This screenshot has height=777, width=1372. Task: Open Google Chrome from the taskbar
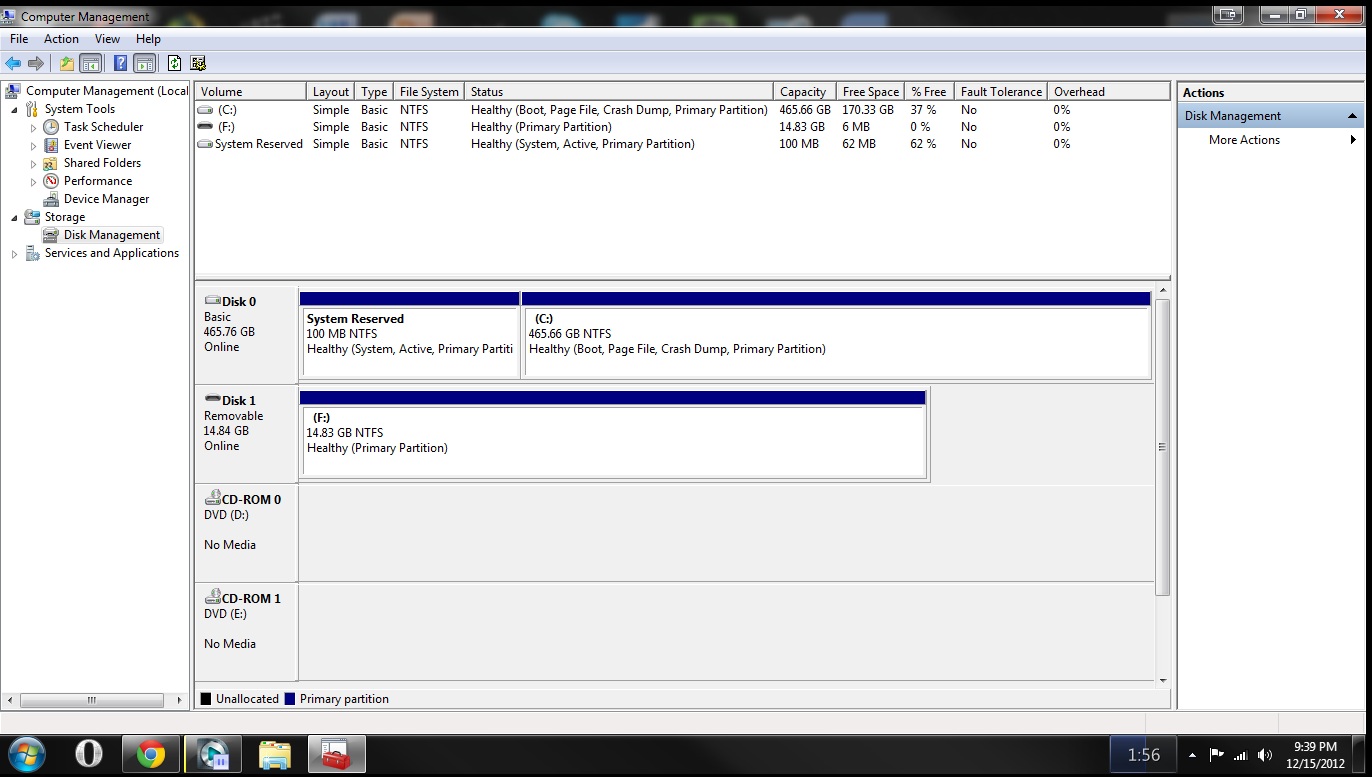pyautogui.click(x=151, y=754)
